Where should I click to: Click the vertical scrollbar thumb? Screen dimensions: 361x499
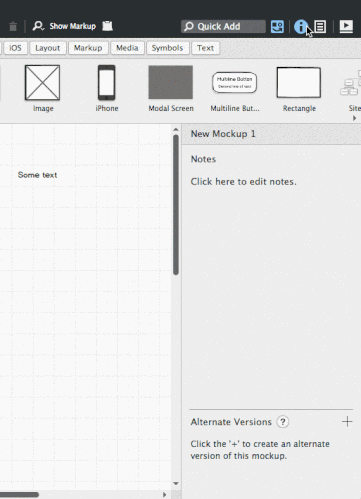[x=176, y=205]
